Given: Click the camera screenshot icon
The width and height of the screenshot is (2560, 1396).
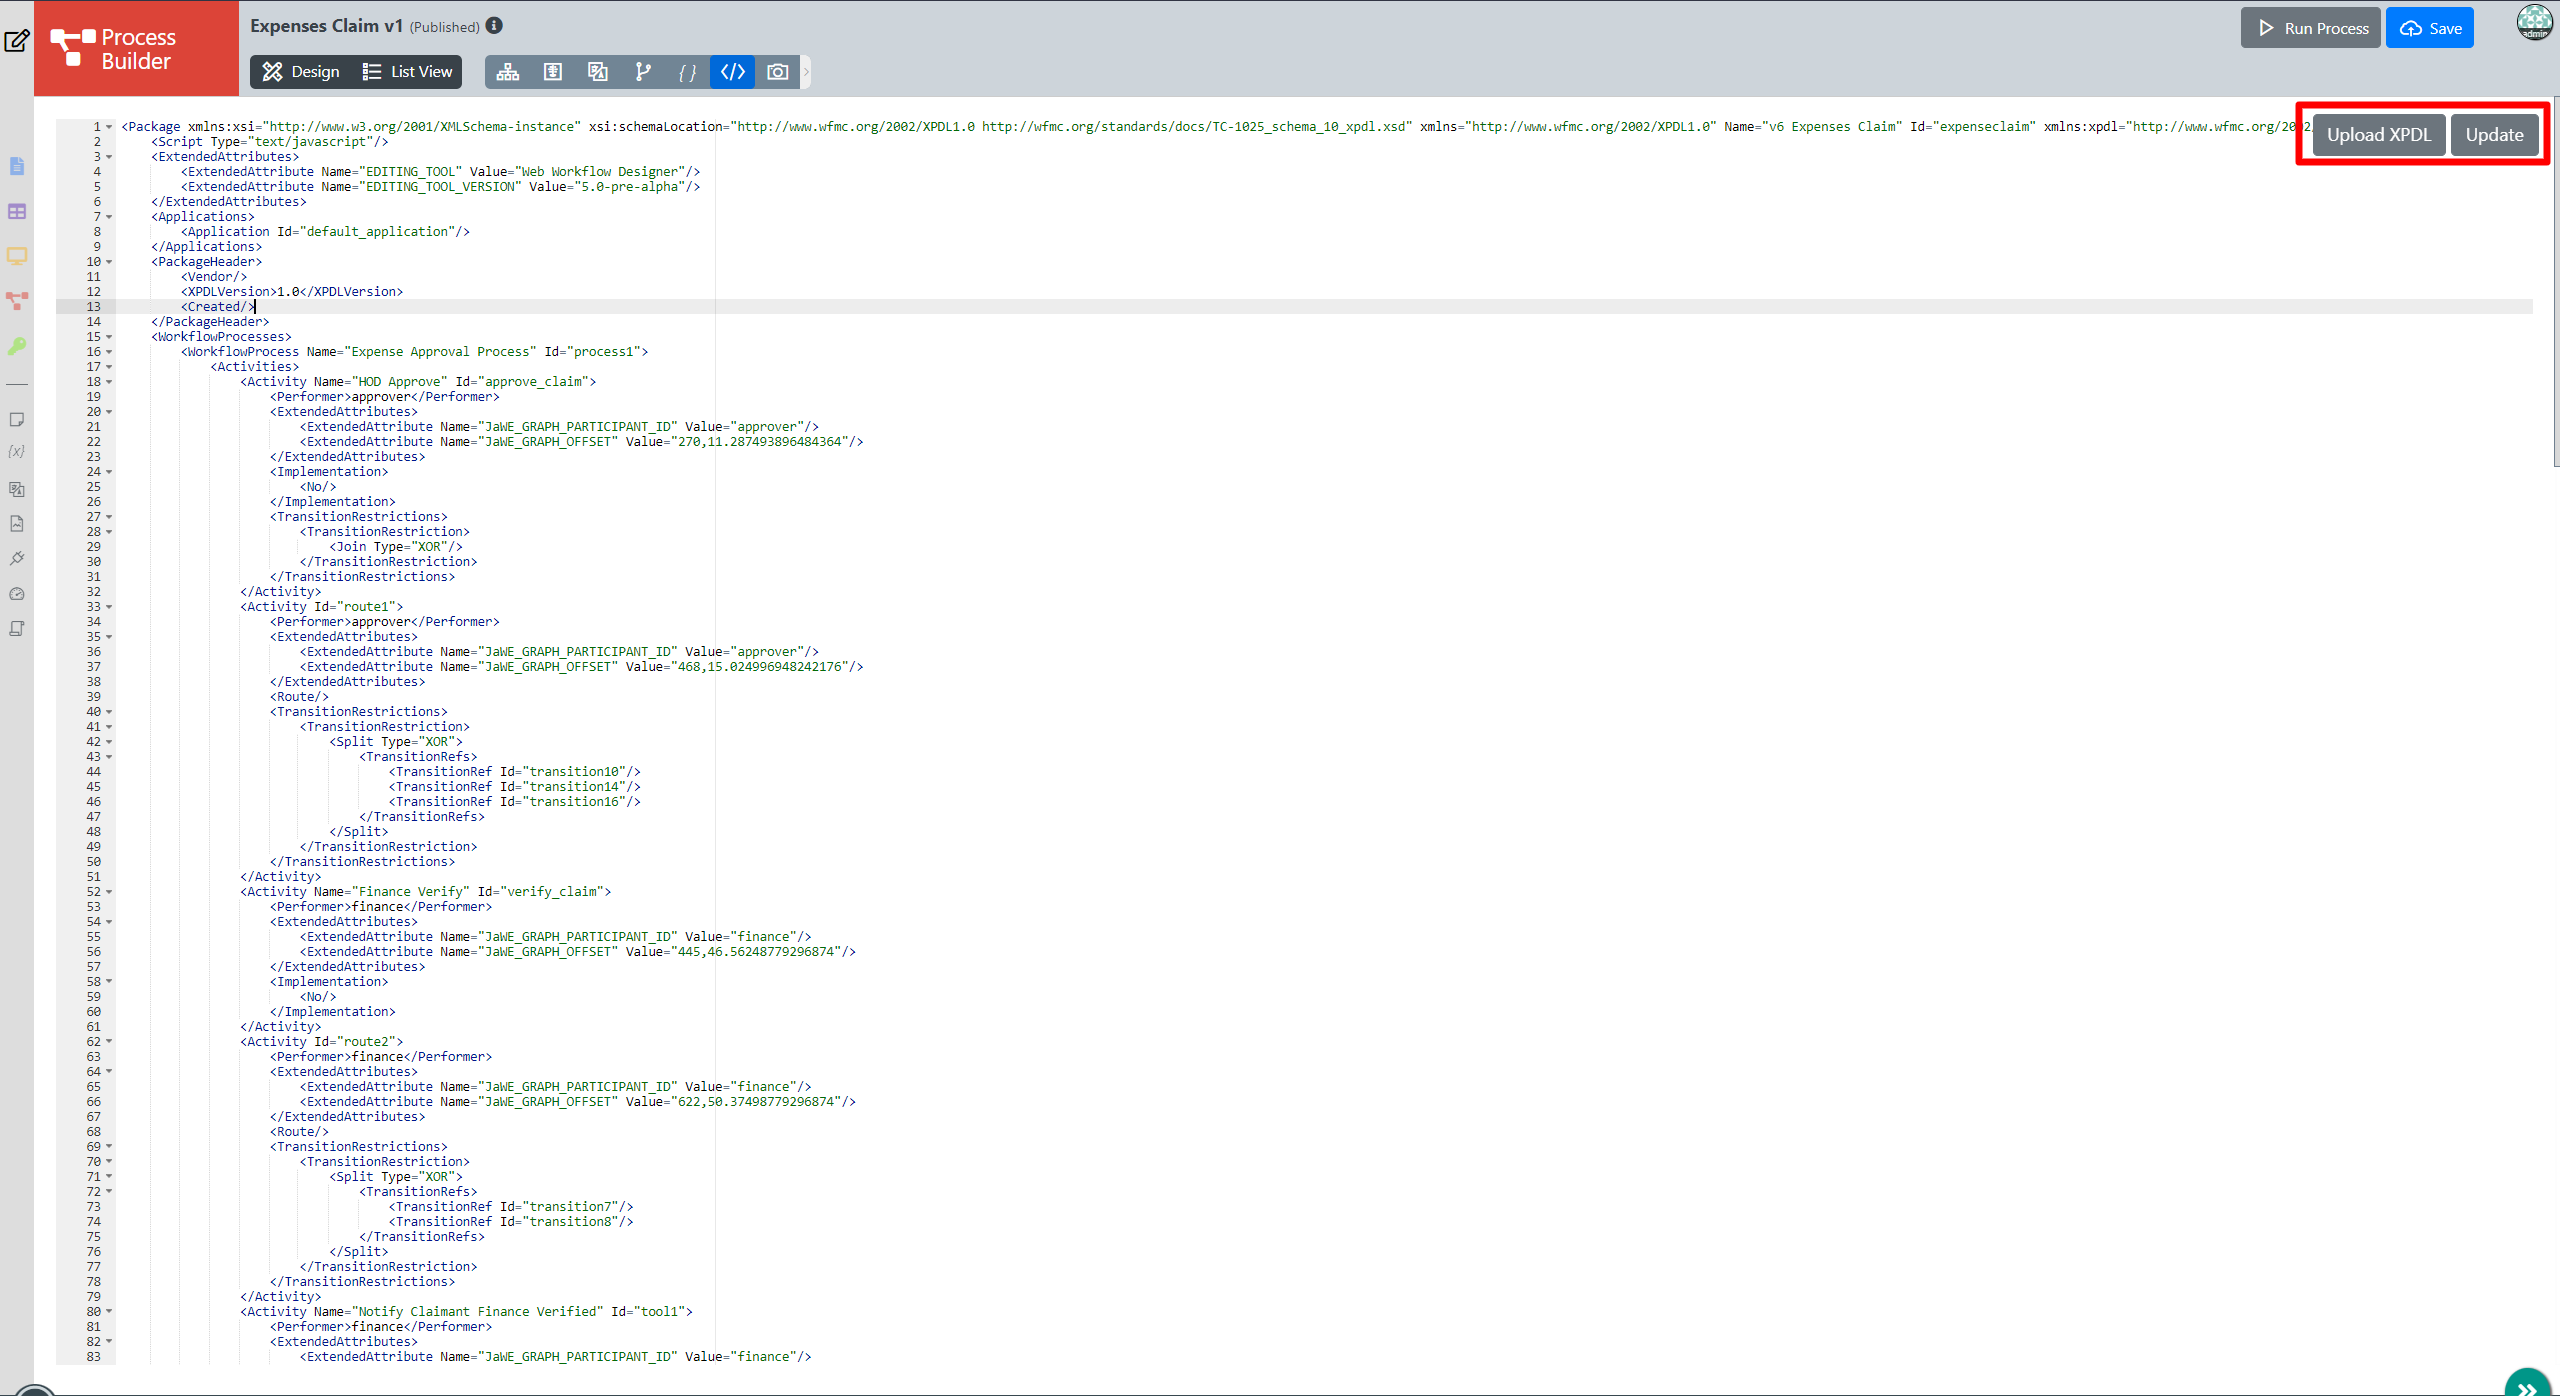Looking at the screenshot, I should click(x=777, y=72).
